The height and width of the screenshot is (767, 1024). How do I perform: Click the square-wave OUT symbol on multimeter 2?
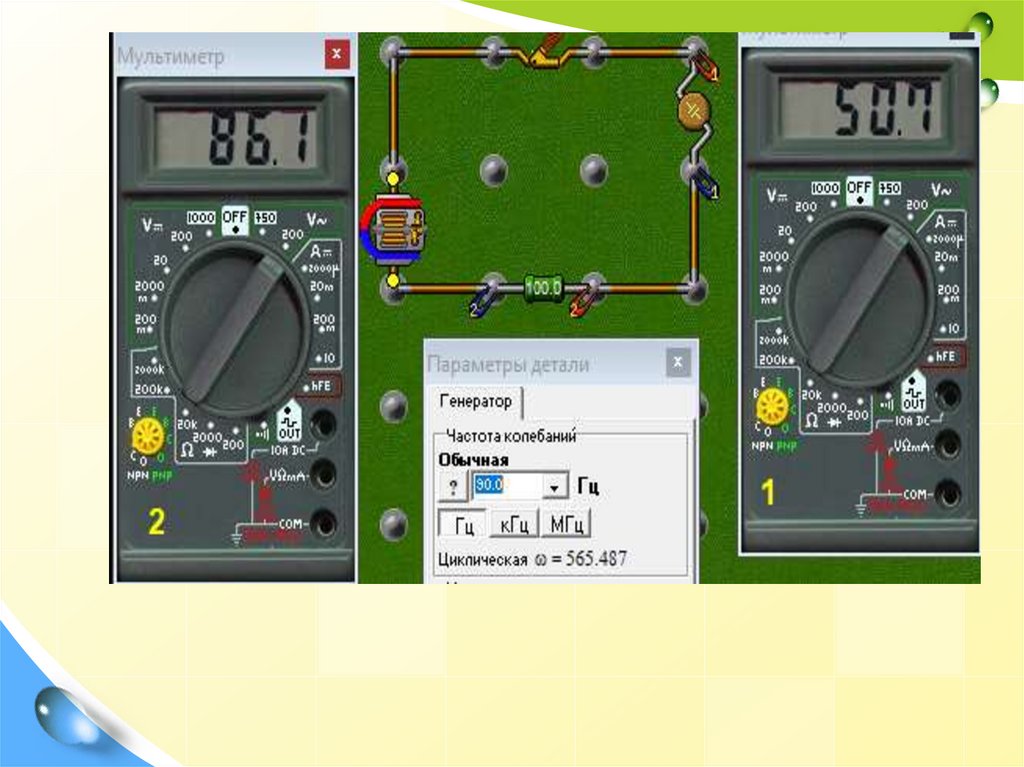289,421
